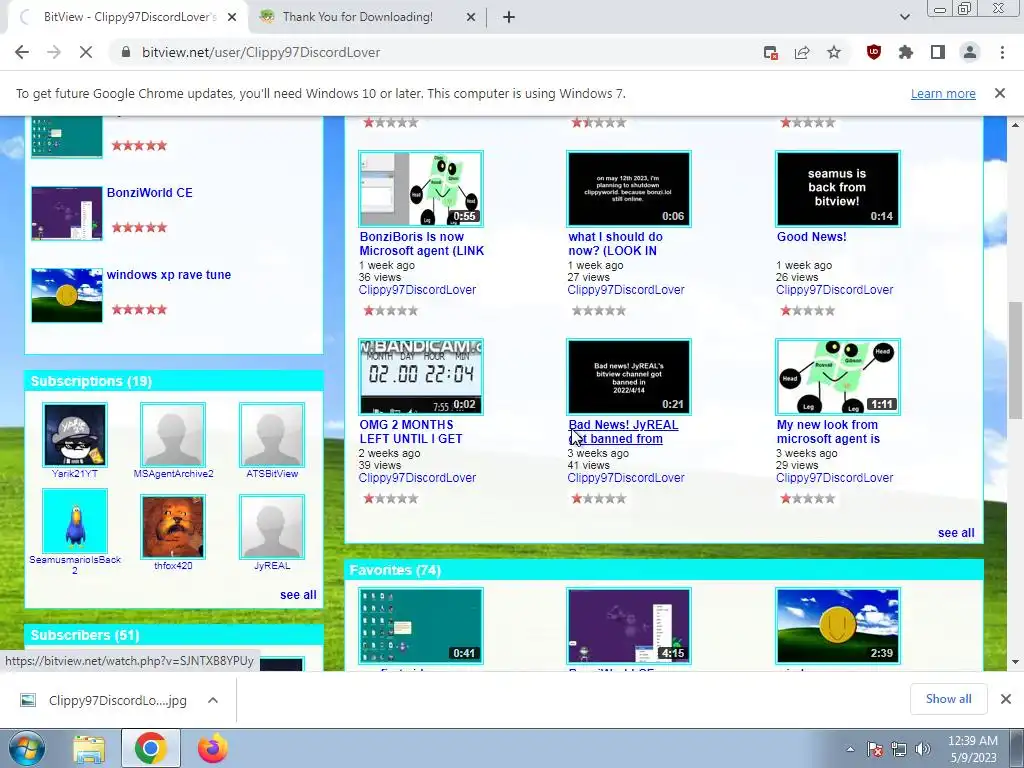Screen dimensions: 1024x768
Task: Play the Bad News JyREAL video thumbnail
Action: point(629,377)
